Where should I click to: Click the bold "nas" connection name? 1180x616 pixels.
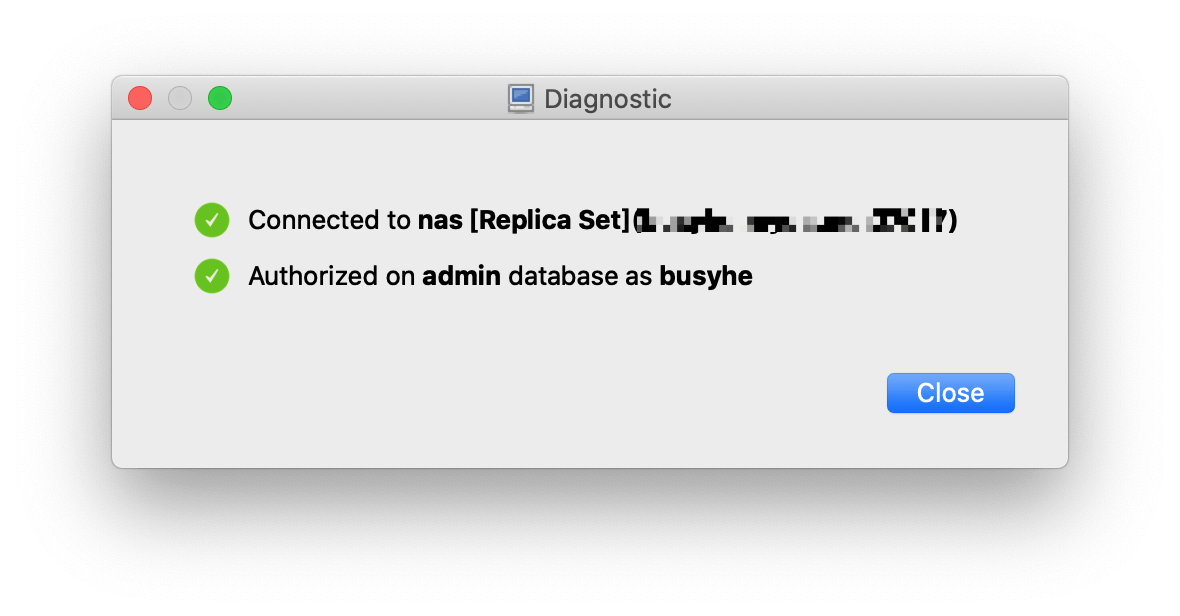click(440, 220)
